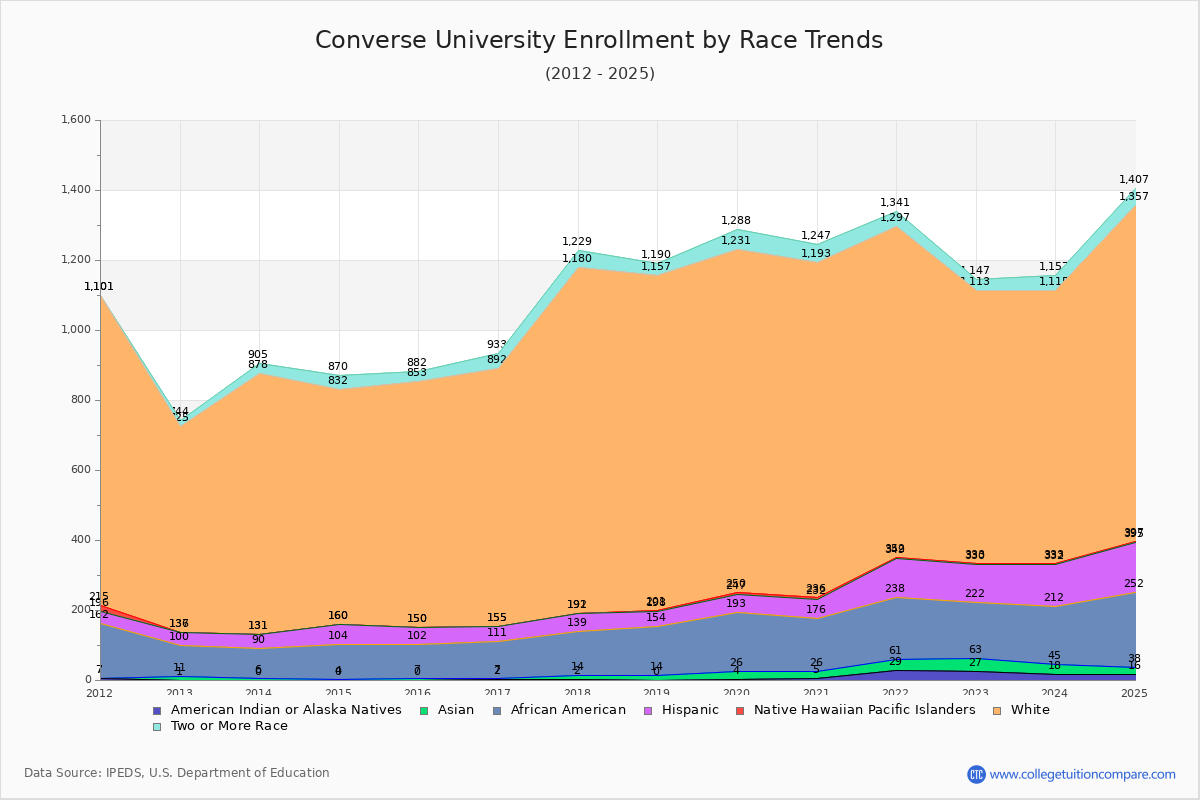The height and width of the screenshot is (800, 1200).
Task: Hide the Asian series via legend label
Action: [x=455, y=710]
